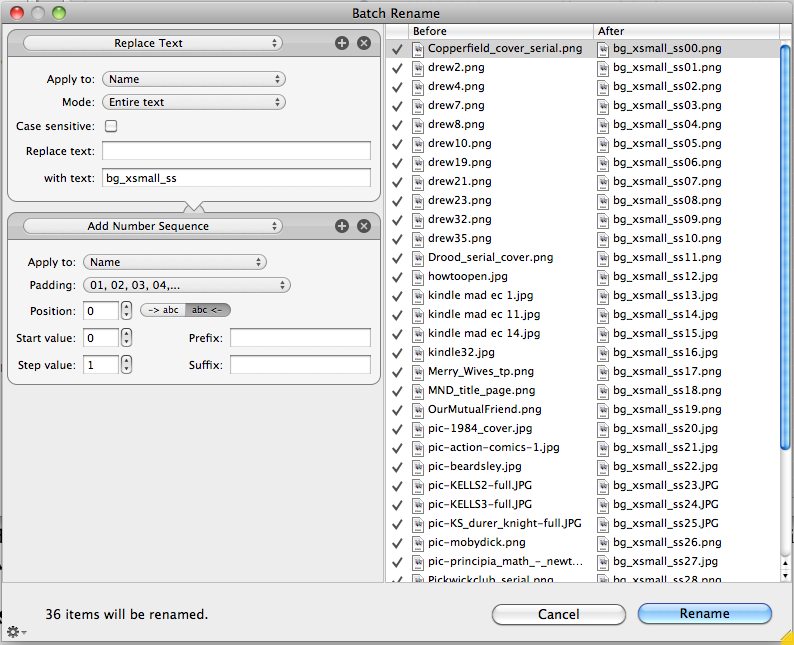This screenshot has width=794, height=645.
Task: Position number at the start (-> abc)
Action: tap(163, 310)
